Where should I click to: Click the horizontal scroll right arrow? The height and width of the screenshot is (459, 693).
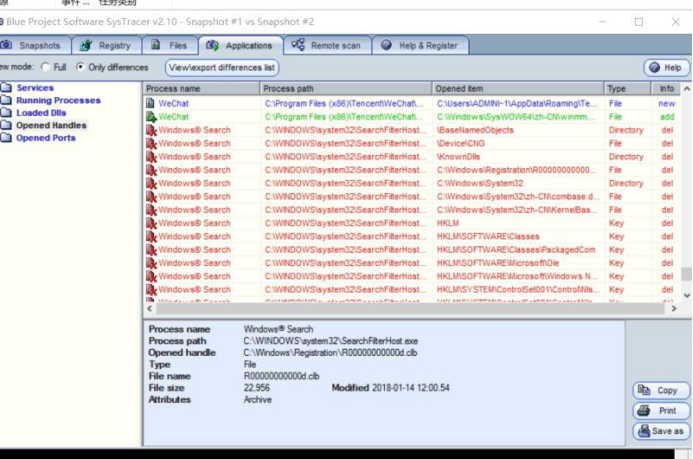coord(674,308)
